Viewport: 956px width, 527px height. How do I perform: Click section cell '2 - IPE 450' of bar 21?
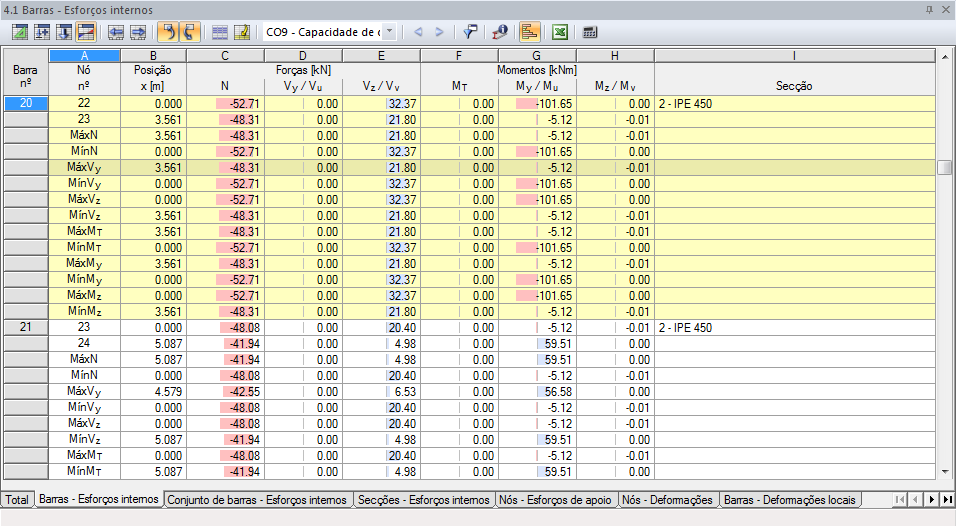[794, 327]
